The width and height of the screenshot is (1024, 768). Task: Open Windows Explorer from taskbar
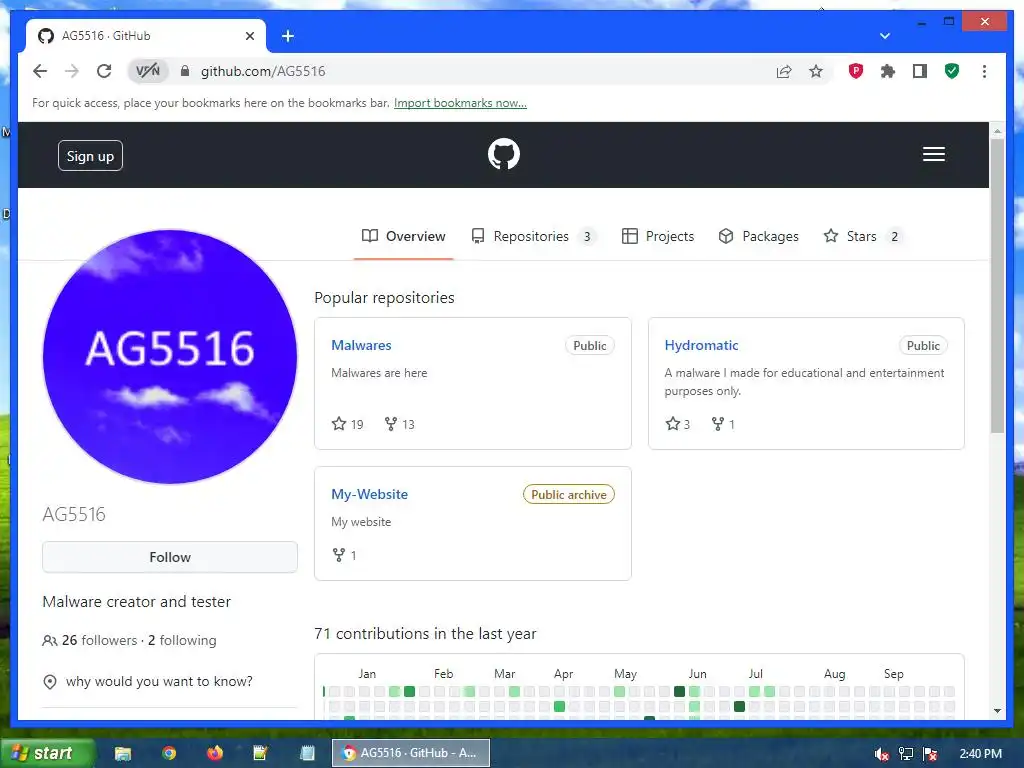pos(123,753)
